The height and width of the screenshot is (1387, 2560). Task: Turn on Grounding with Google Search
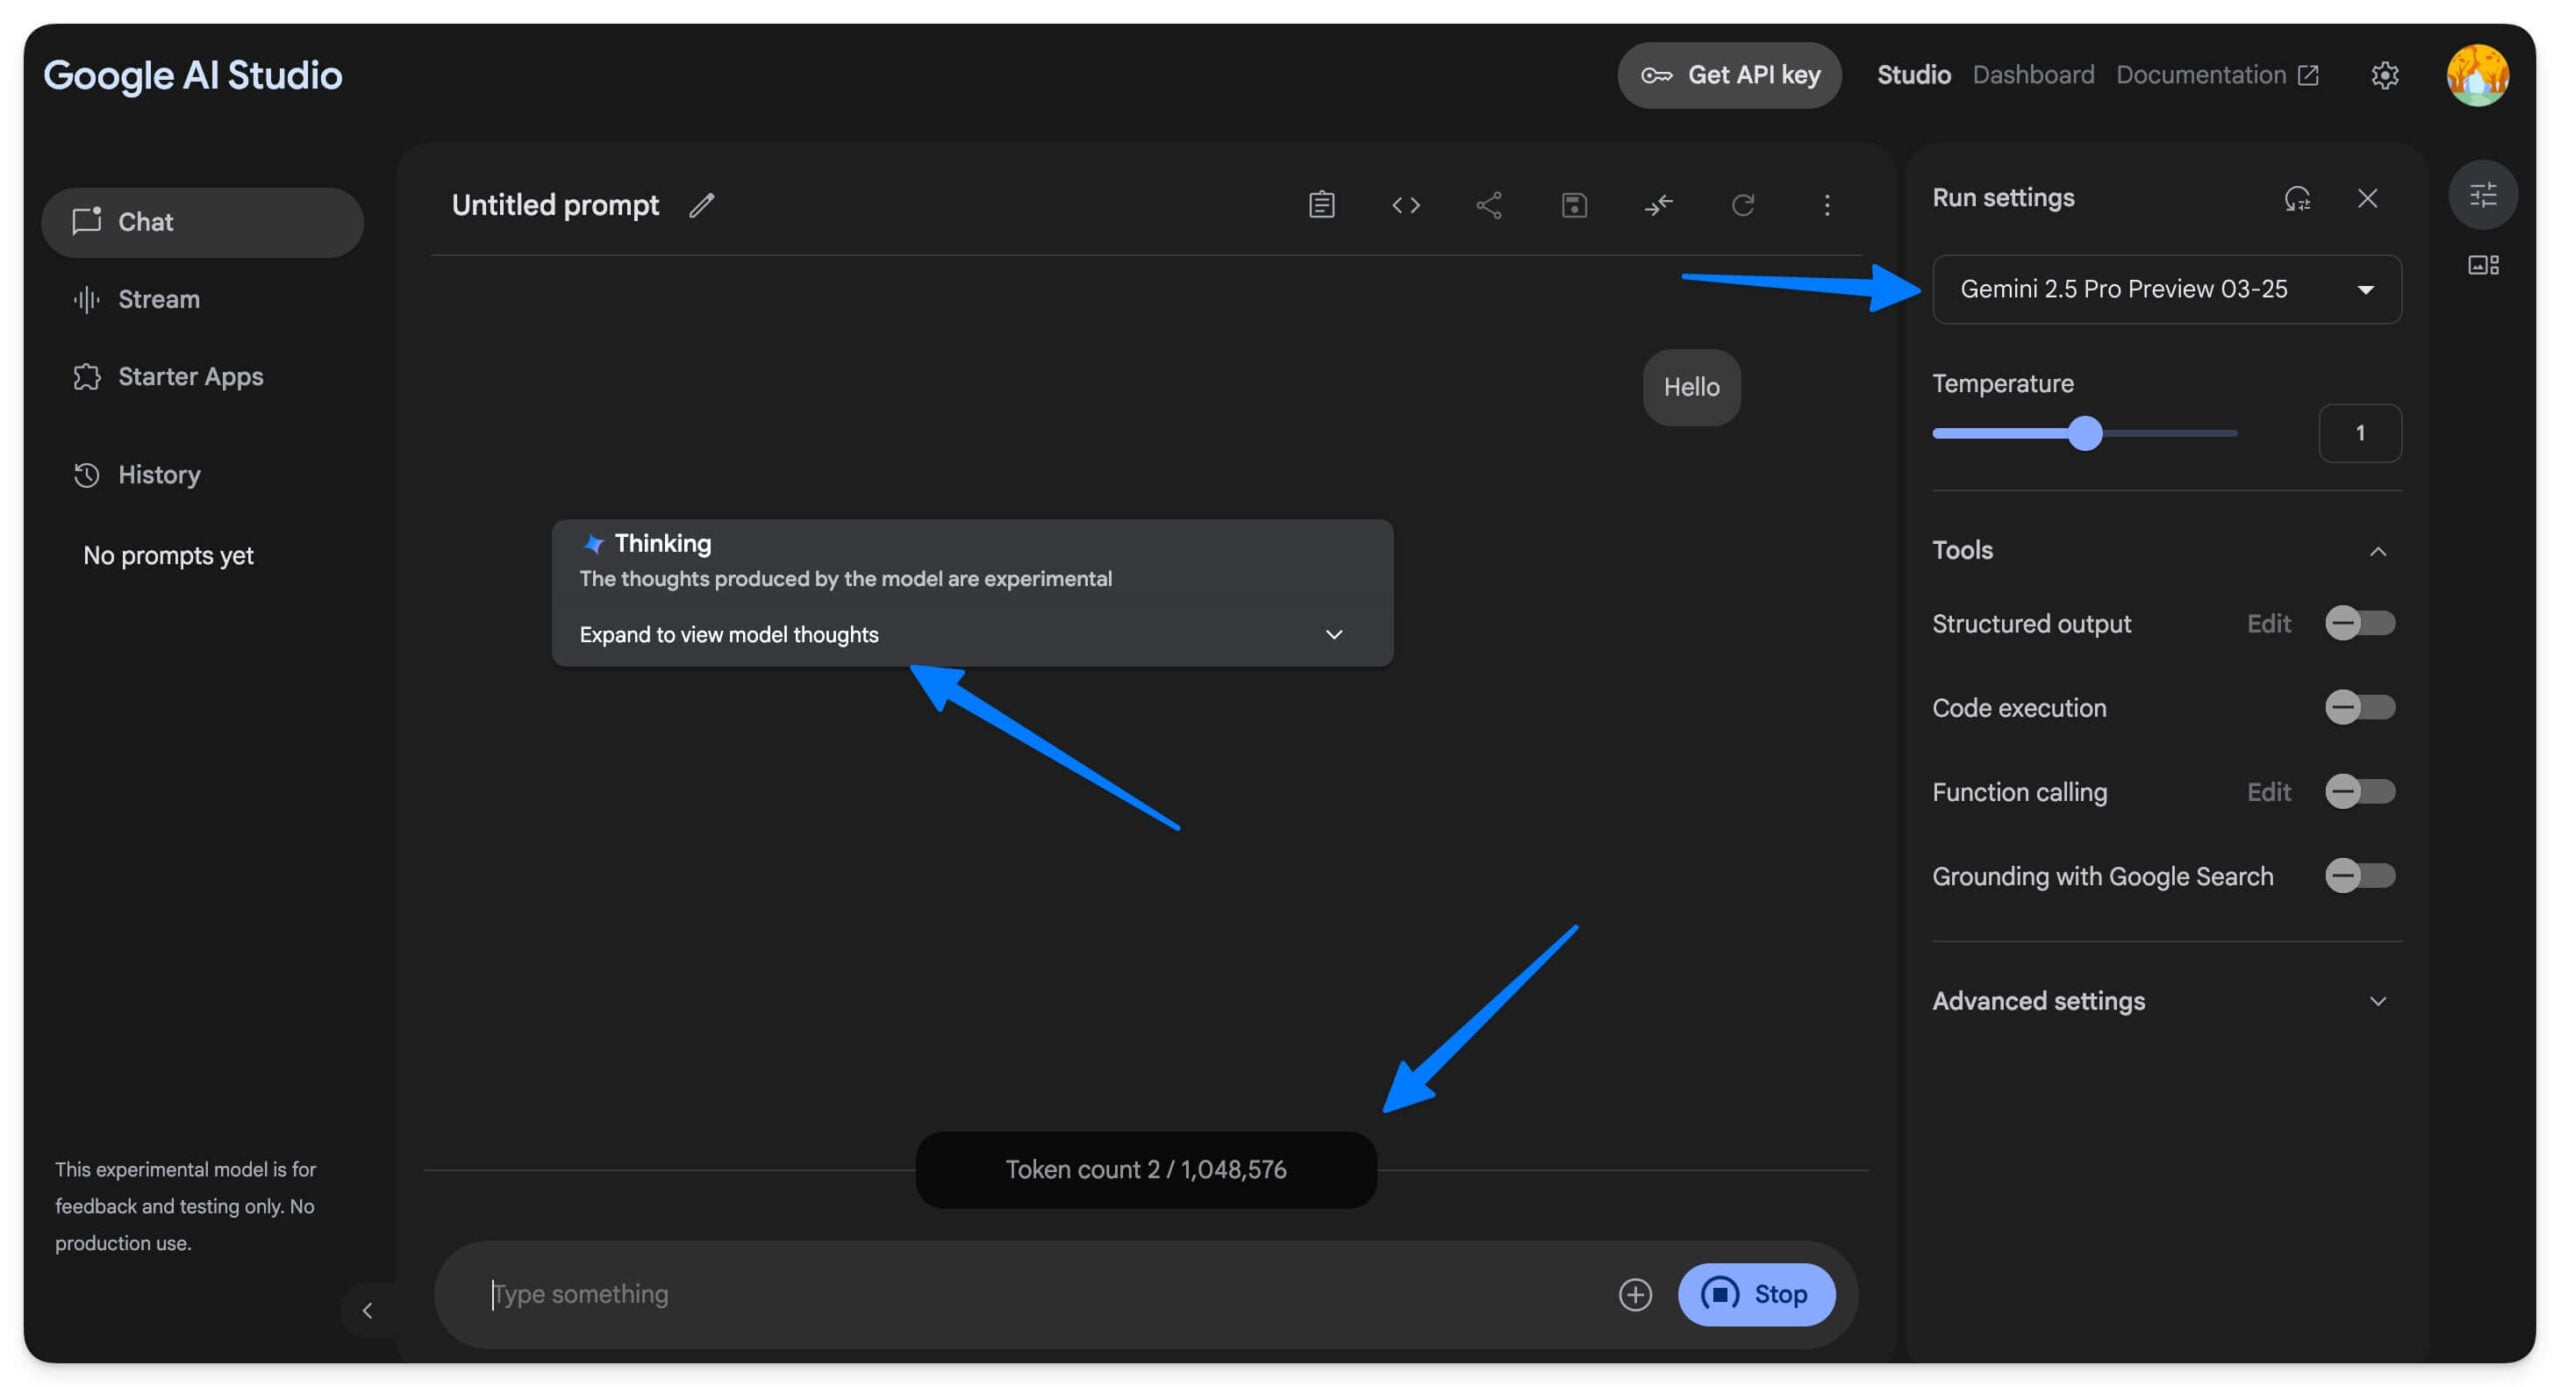[x=2359, y=876]
